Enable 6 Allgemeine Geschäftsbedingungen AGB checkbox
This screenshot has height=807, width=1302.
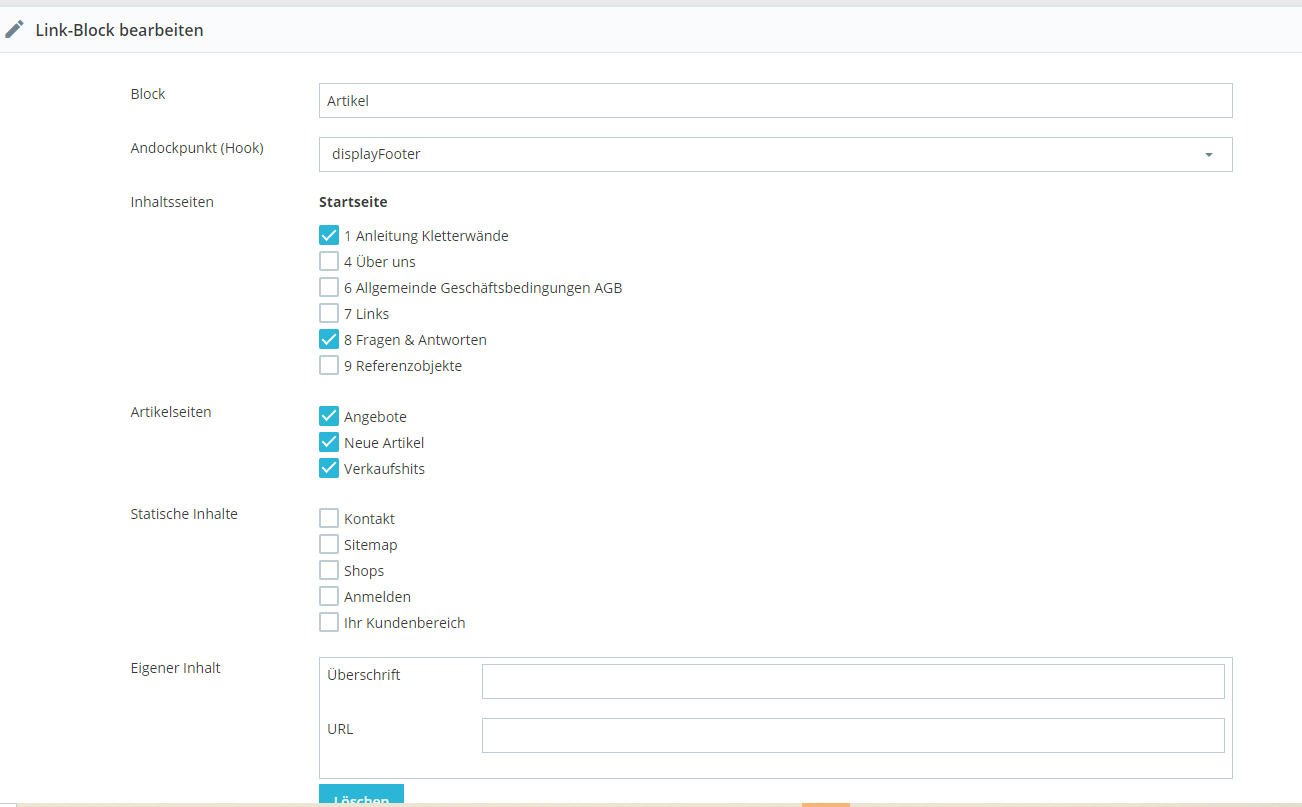[329, 288]
